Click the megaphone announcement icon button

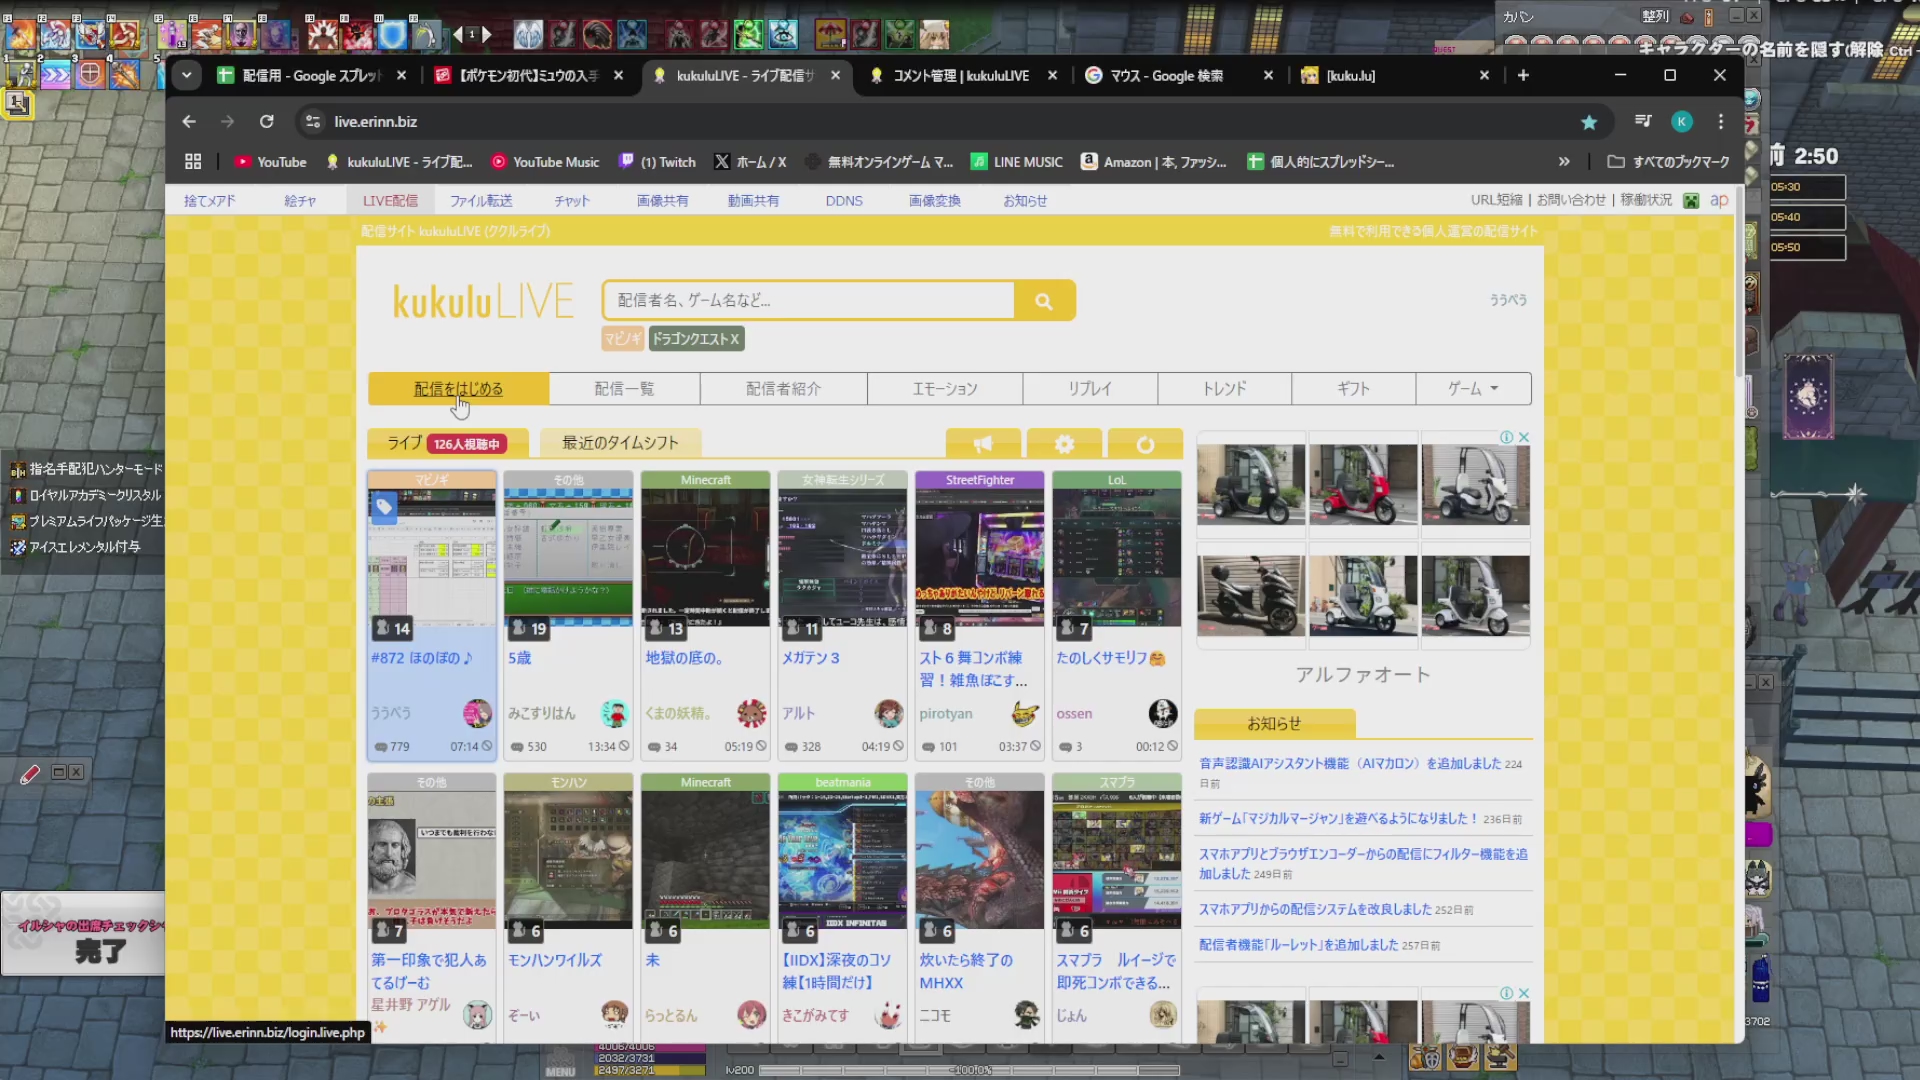click(x=983, y=444)
